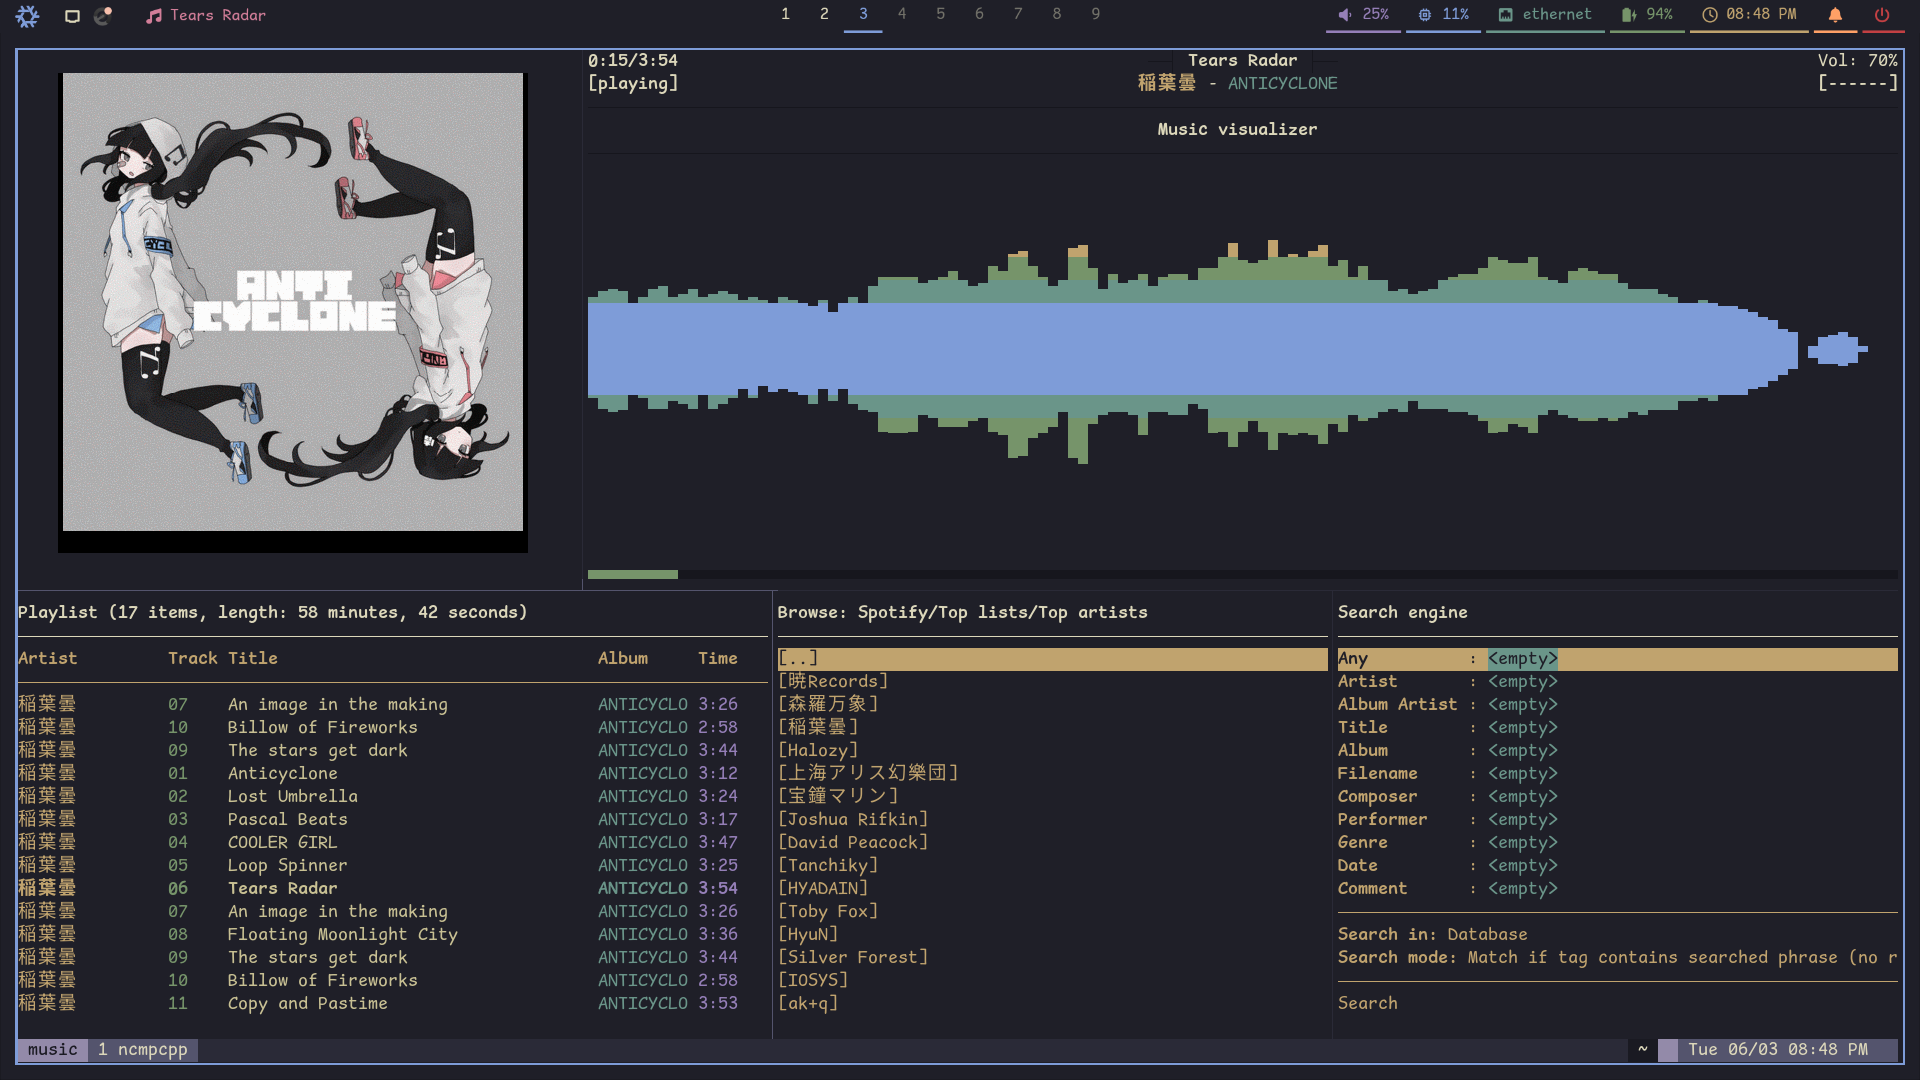Click the song progress bar
1920x1080 pixels.
1241,574
